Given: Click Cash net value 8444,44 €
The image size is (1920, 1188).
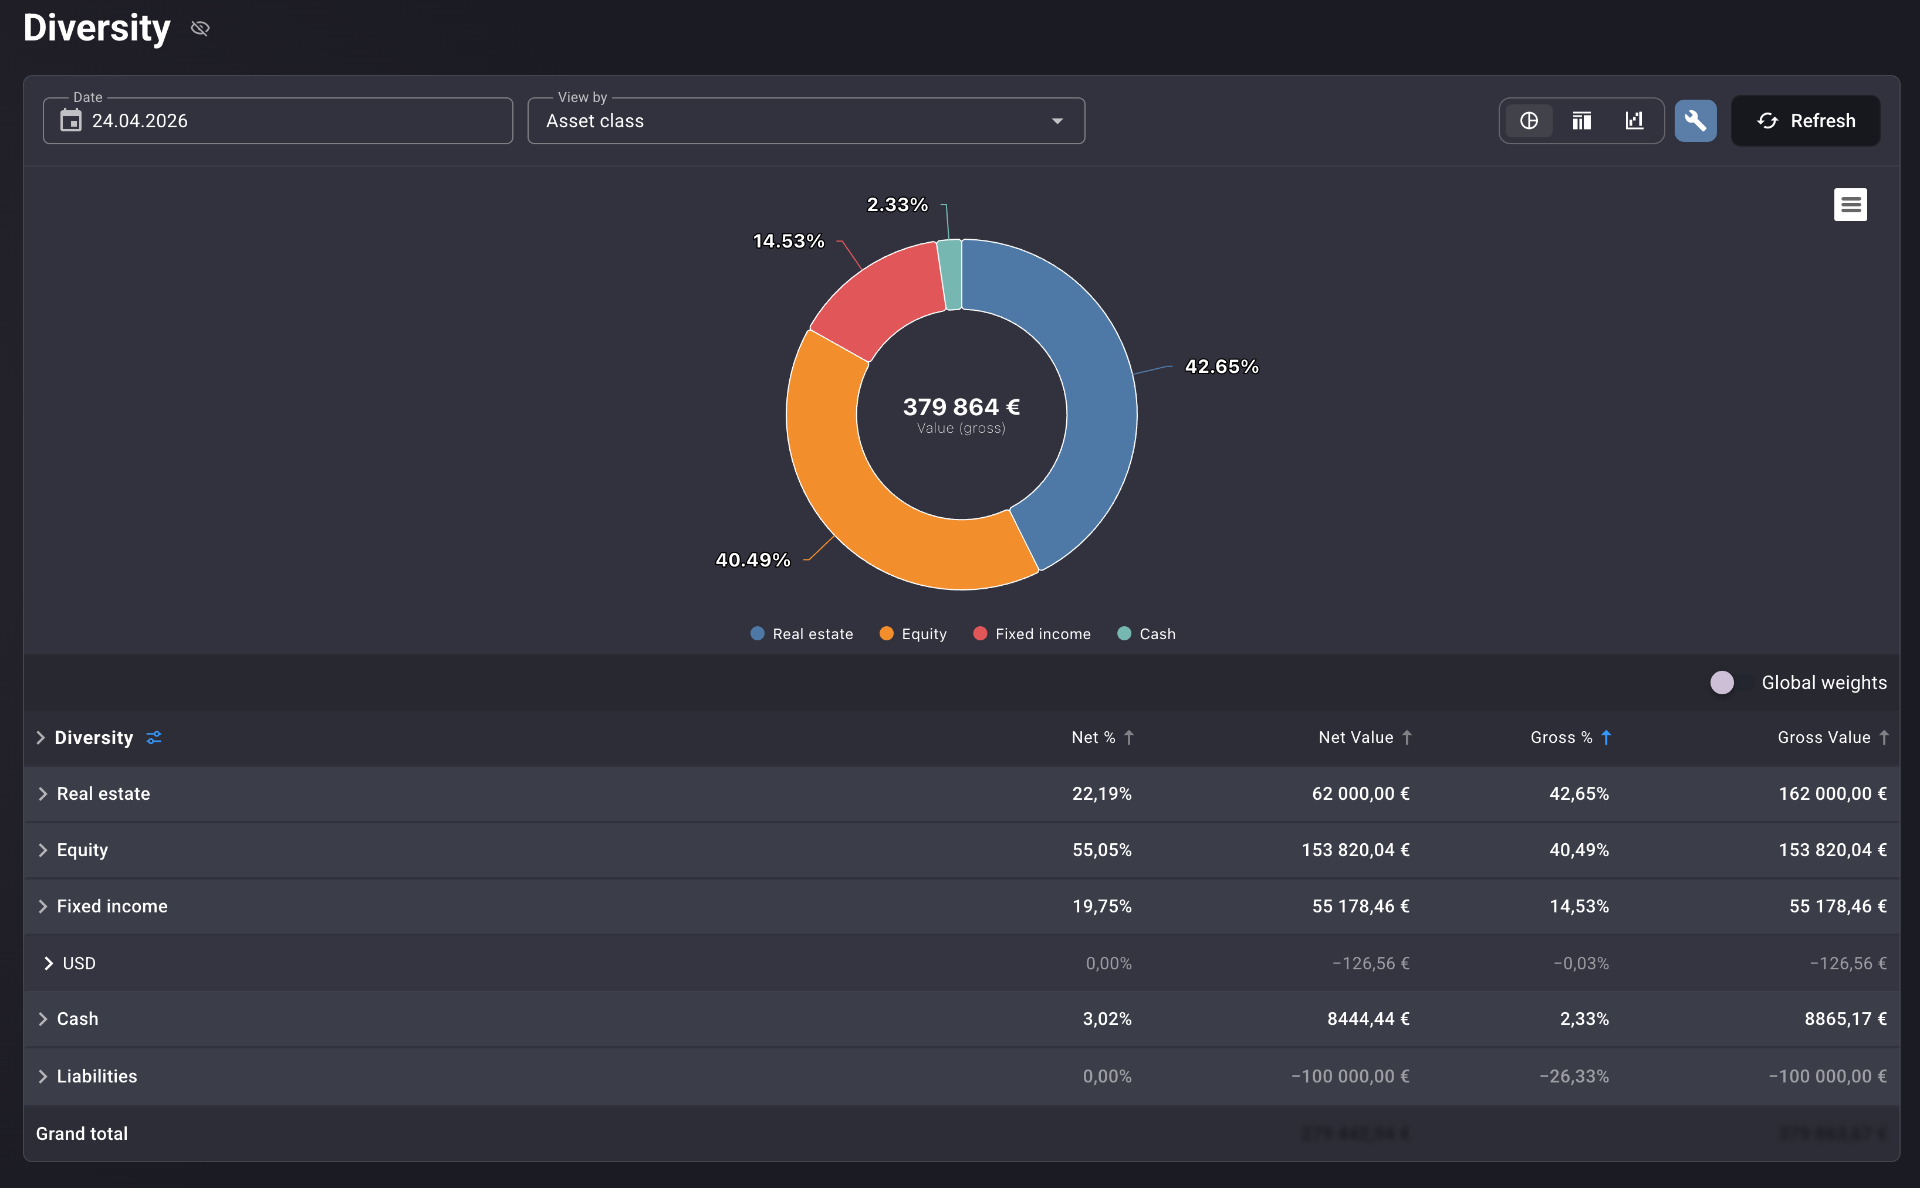Looking at the screenshot, I should click(1368, 1019).
